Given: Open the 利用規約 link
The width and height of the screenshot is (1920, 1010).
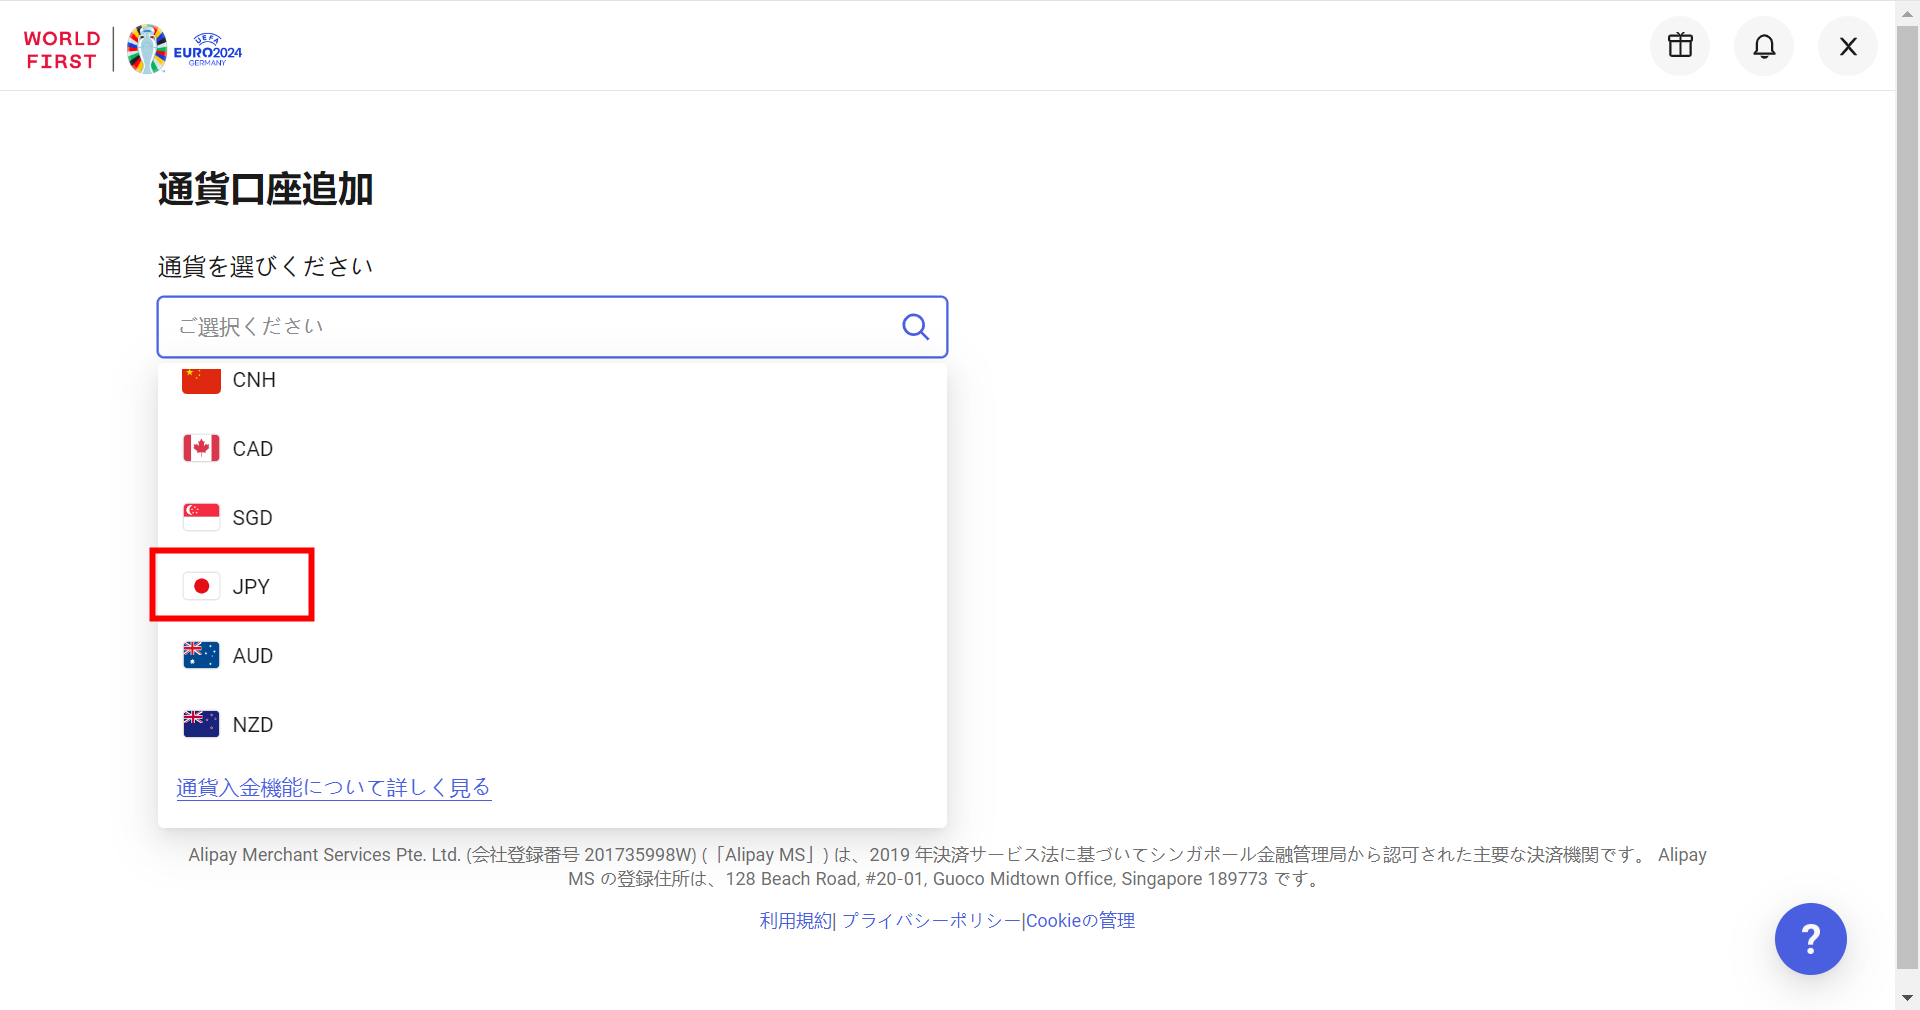Looking at the screenshot, I should 795,920.
